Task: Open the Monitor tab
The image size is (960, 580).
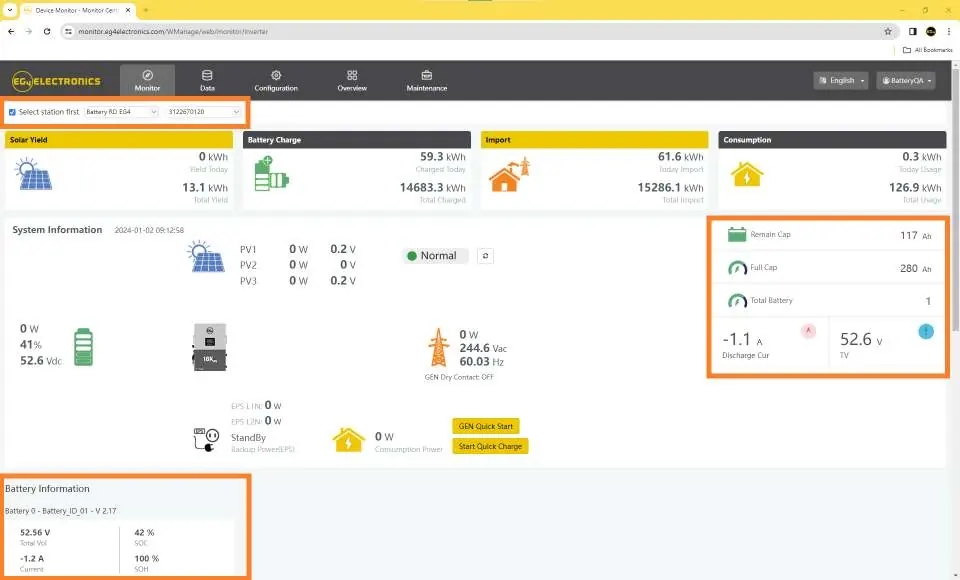Action: 147,80
